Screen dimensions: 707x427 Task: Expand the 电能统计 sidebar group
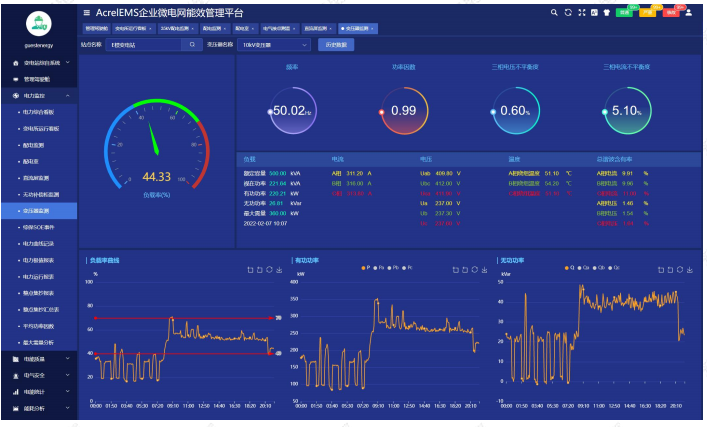point(68,391)
